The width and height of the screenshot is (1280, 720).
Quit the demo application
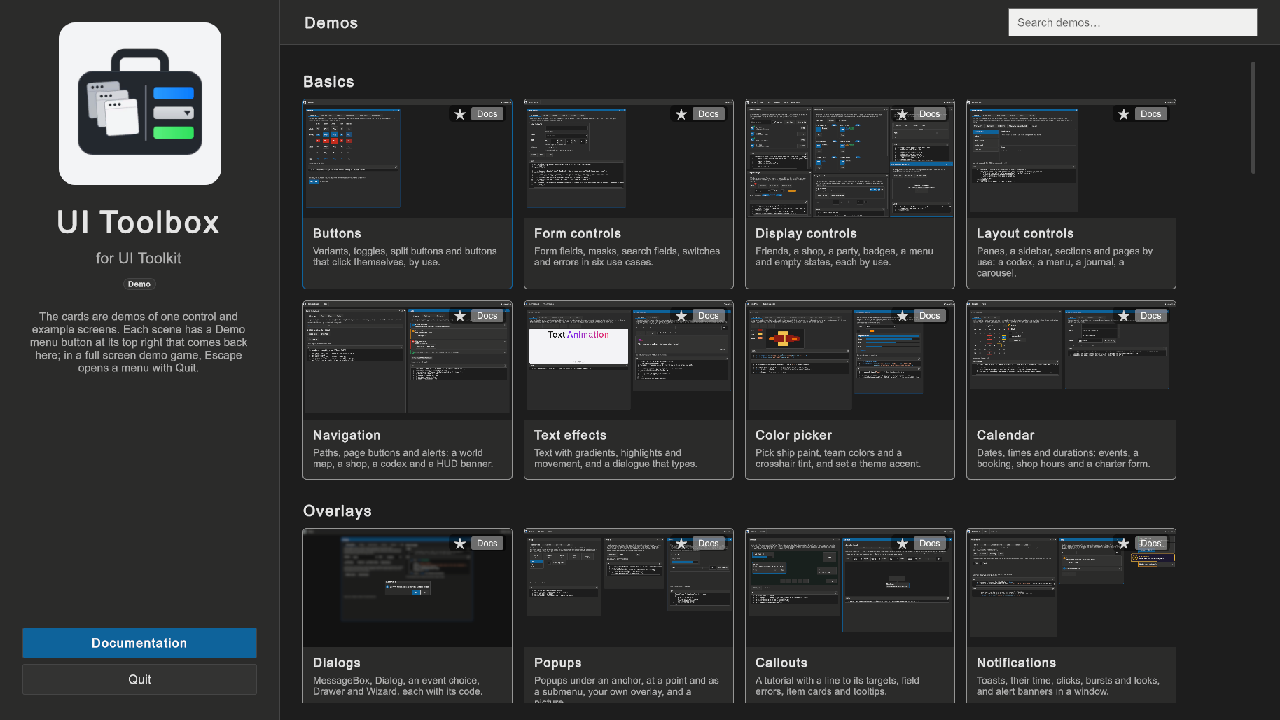coord(140,679)
